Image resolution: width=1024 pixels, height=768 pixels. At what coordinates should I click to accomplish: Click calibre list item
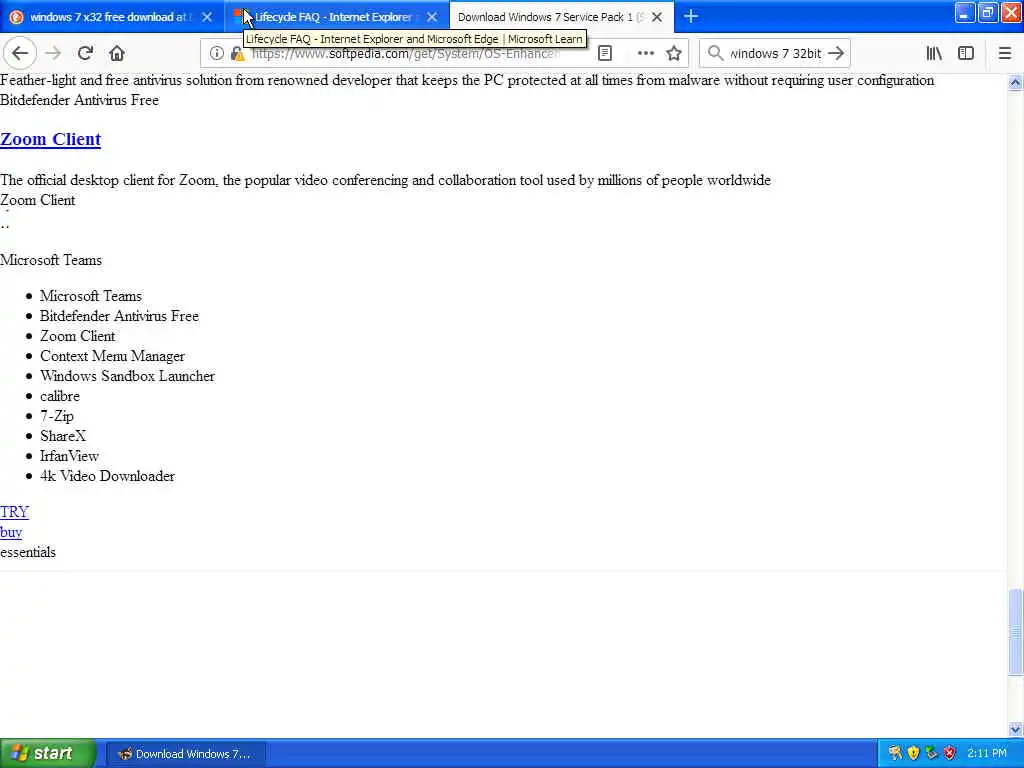pyautogui.click(x=60, y=396)
